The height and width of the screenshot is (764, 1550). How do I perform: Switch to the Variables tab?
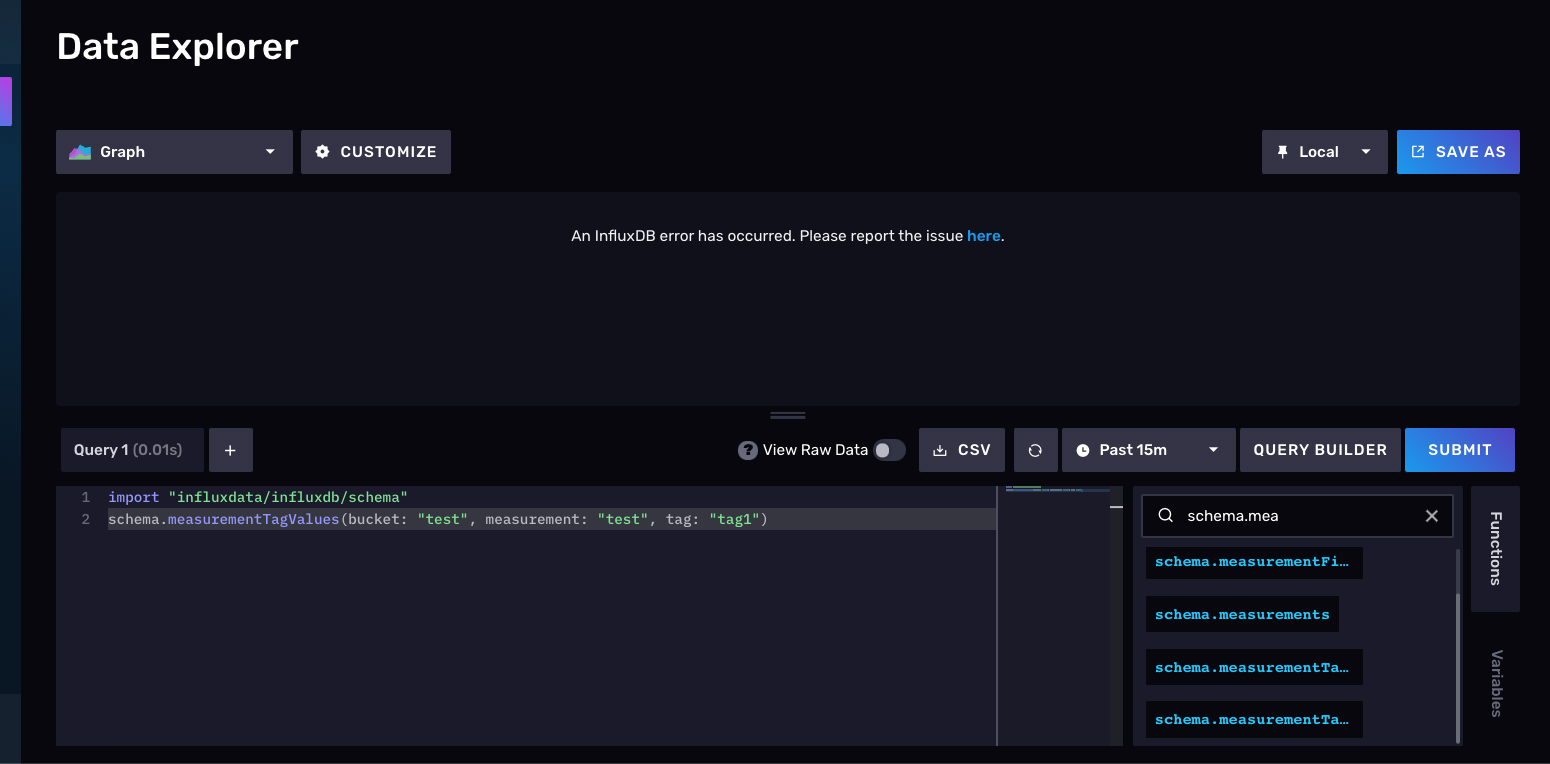tap(1495, 685)
